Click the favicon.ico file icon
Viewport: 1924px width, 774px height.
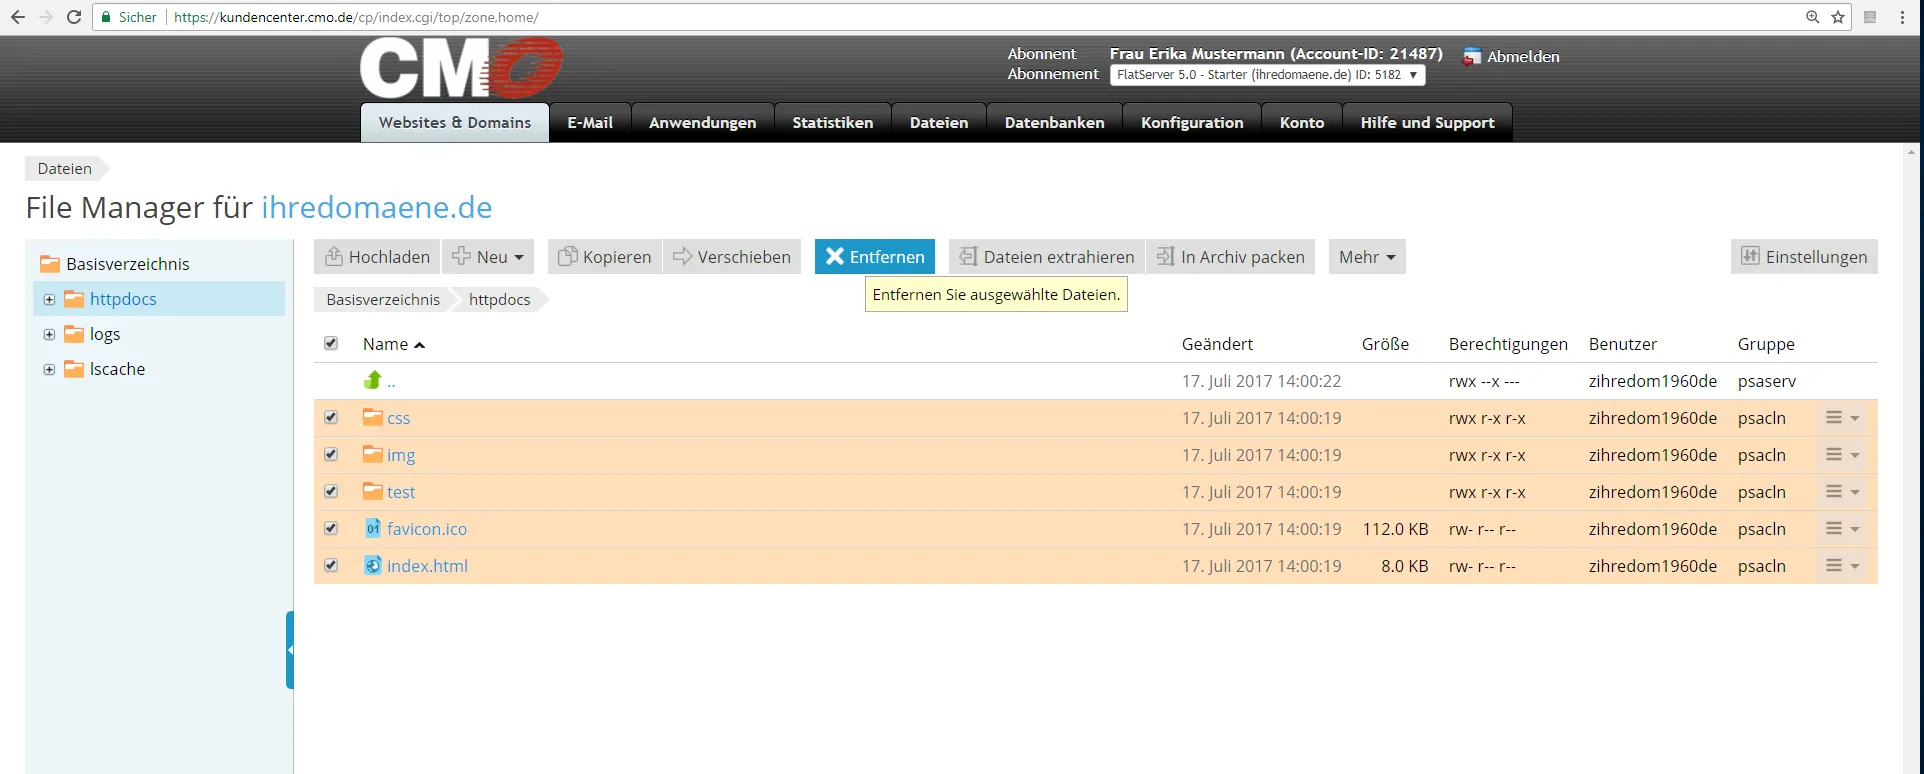coord(373,528)
